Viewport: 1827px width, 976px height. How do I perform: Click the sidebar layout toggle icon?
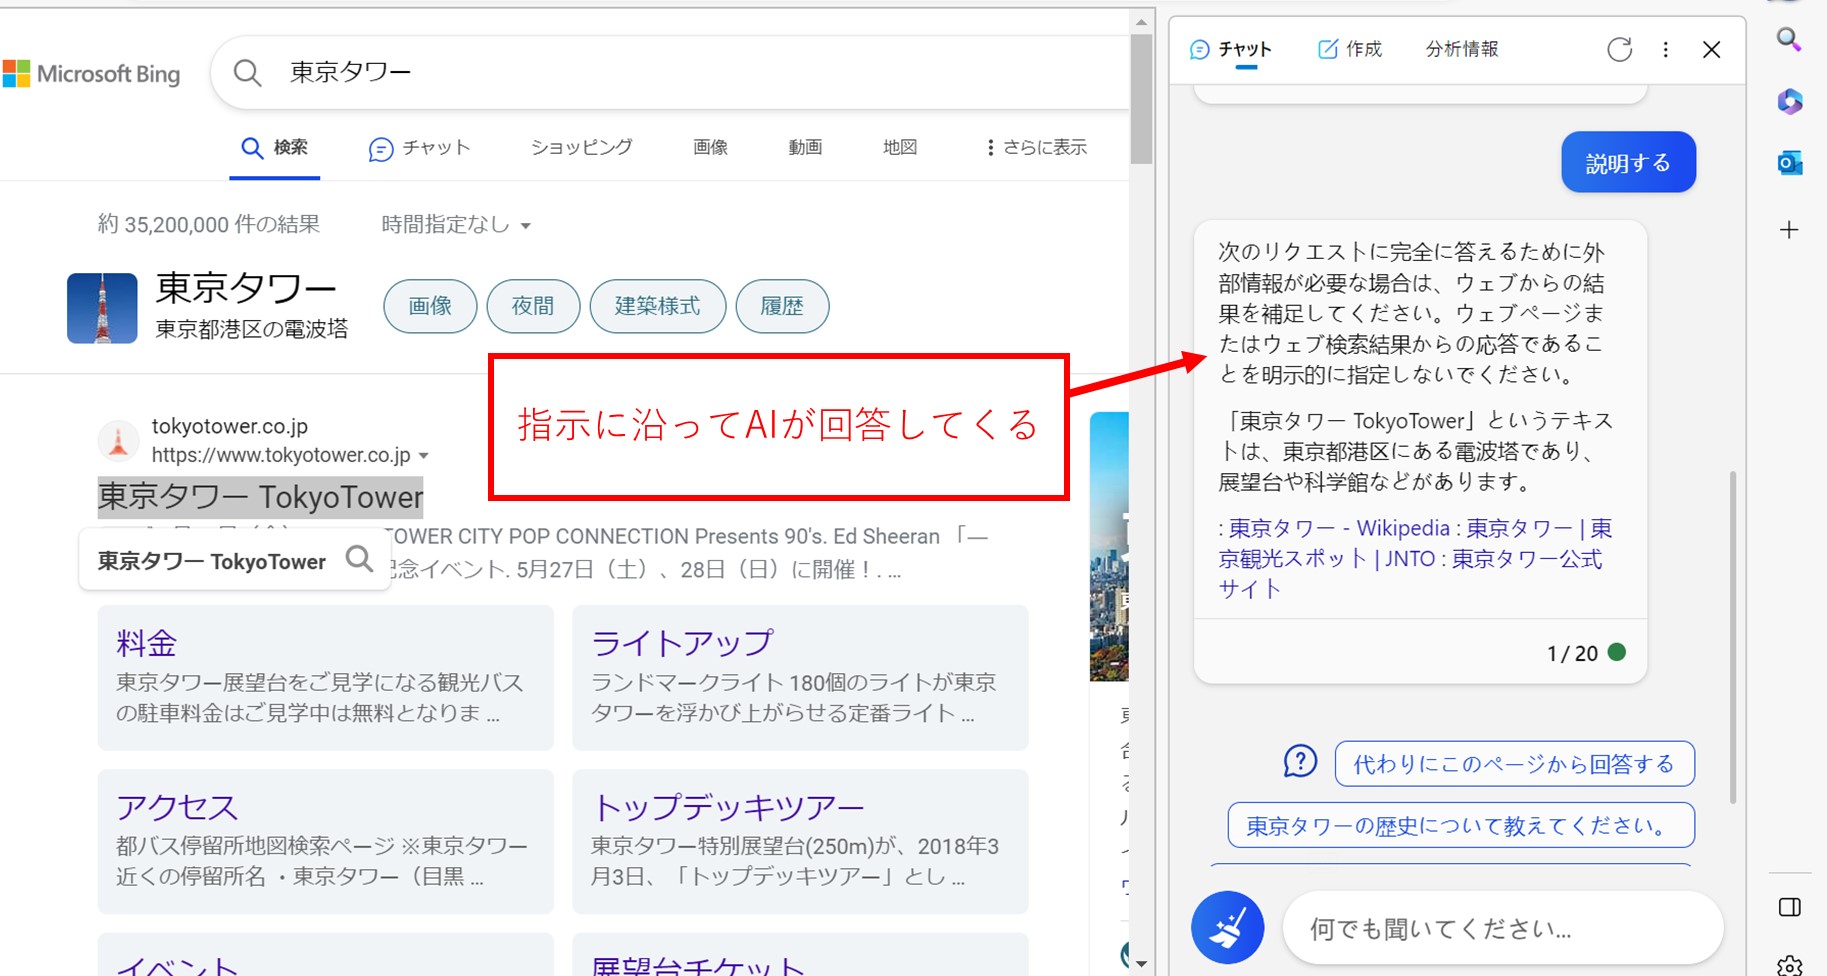[x=1789, y=907]
